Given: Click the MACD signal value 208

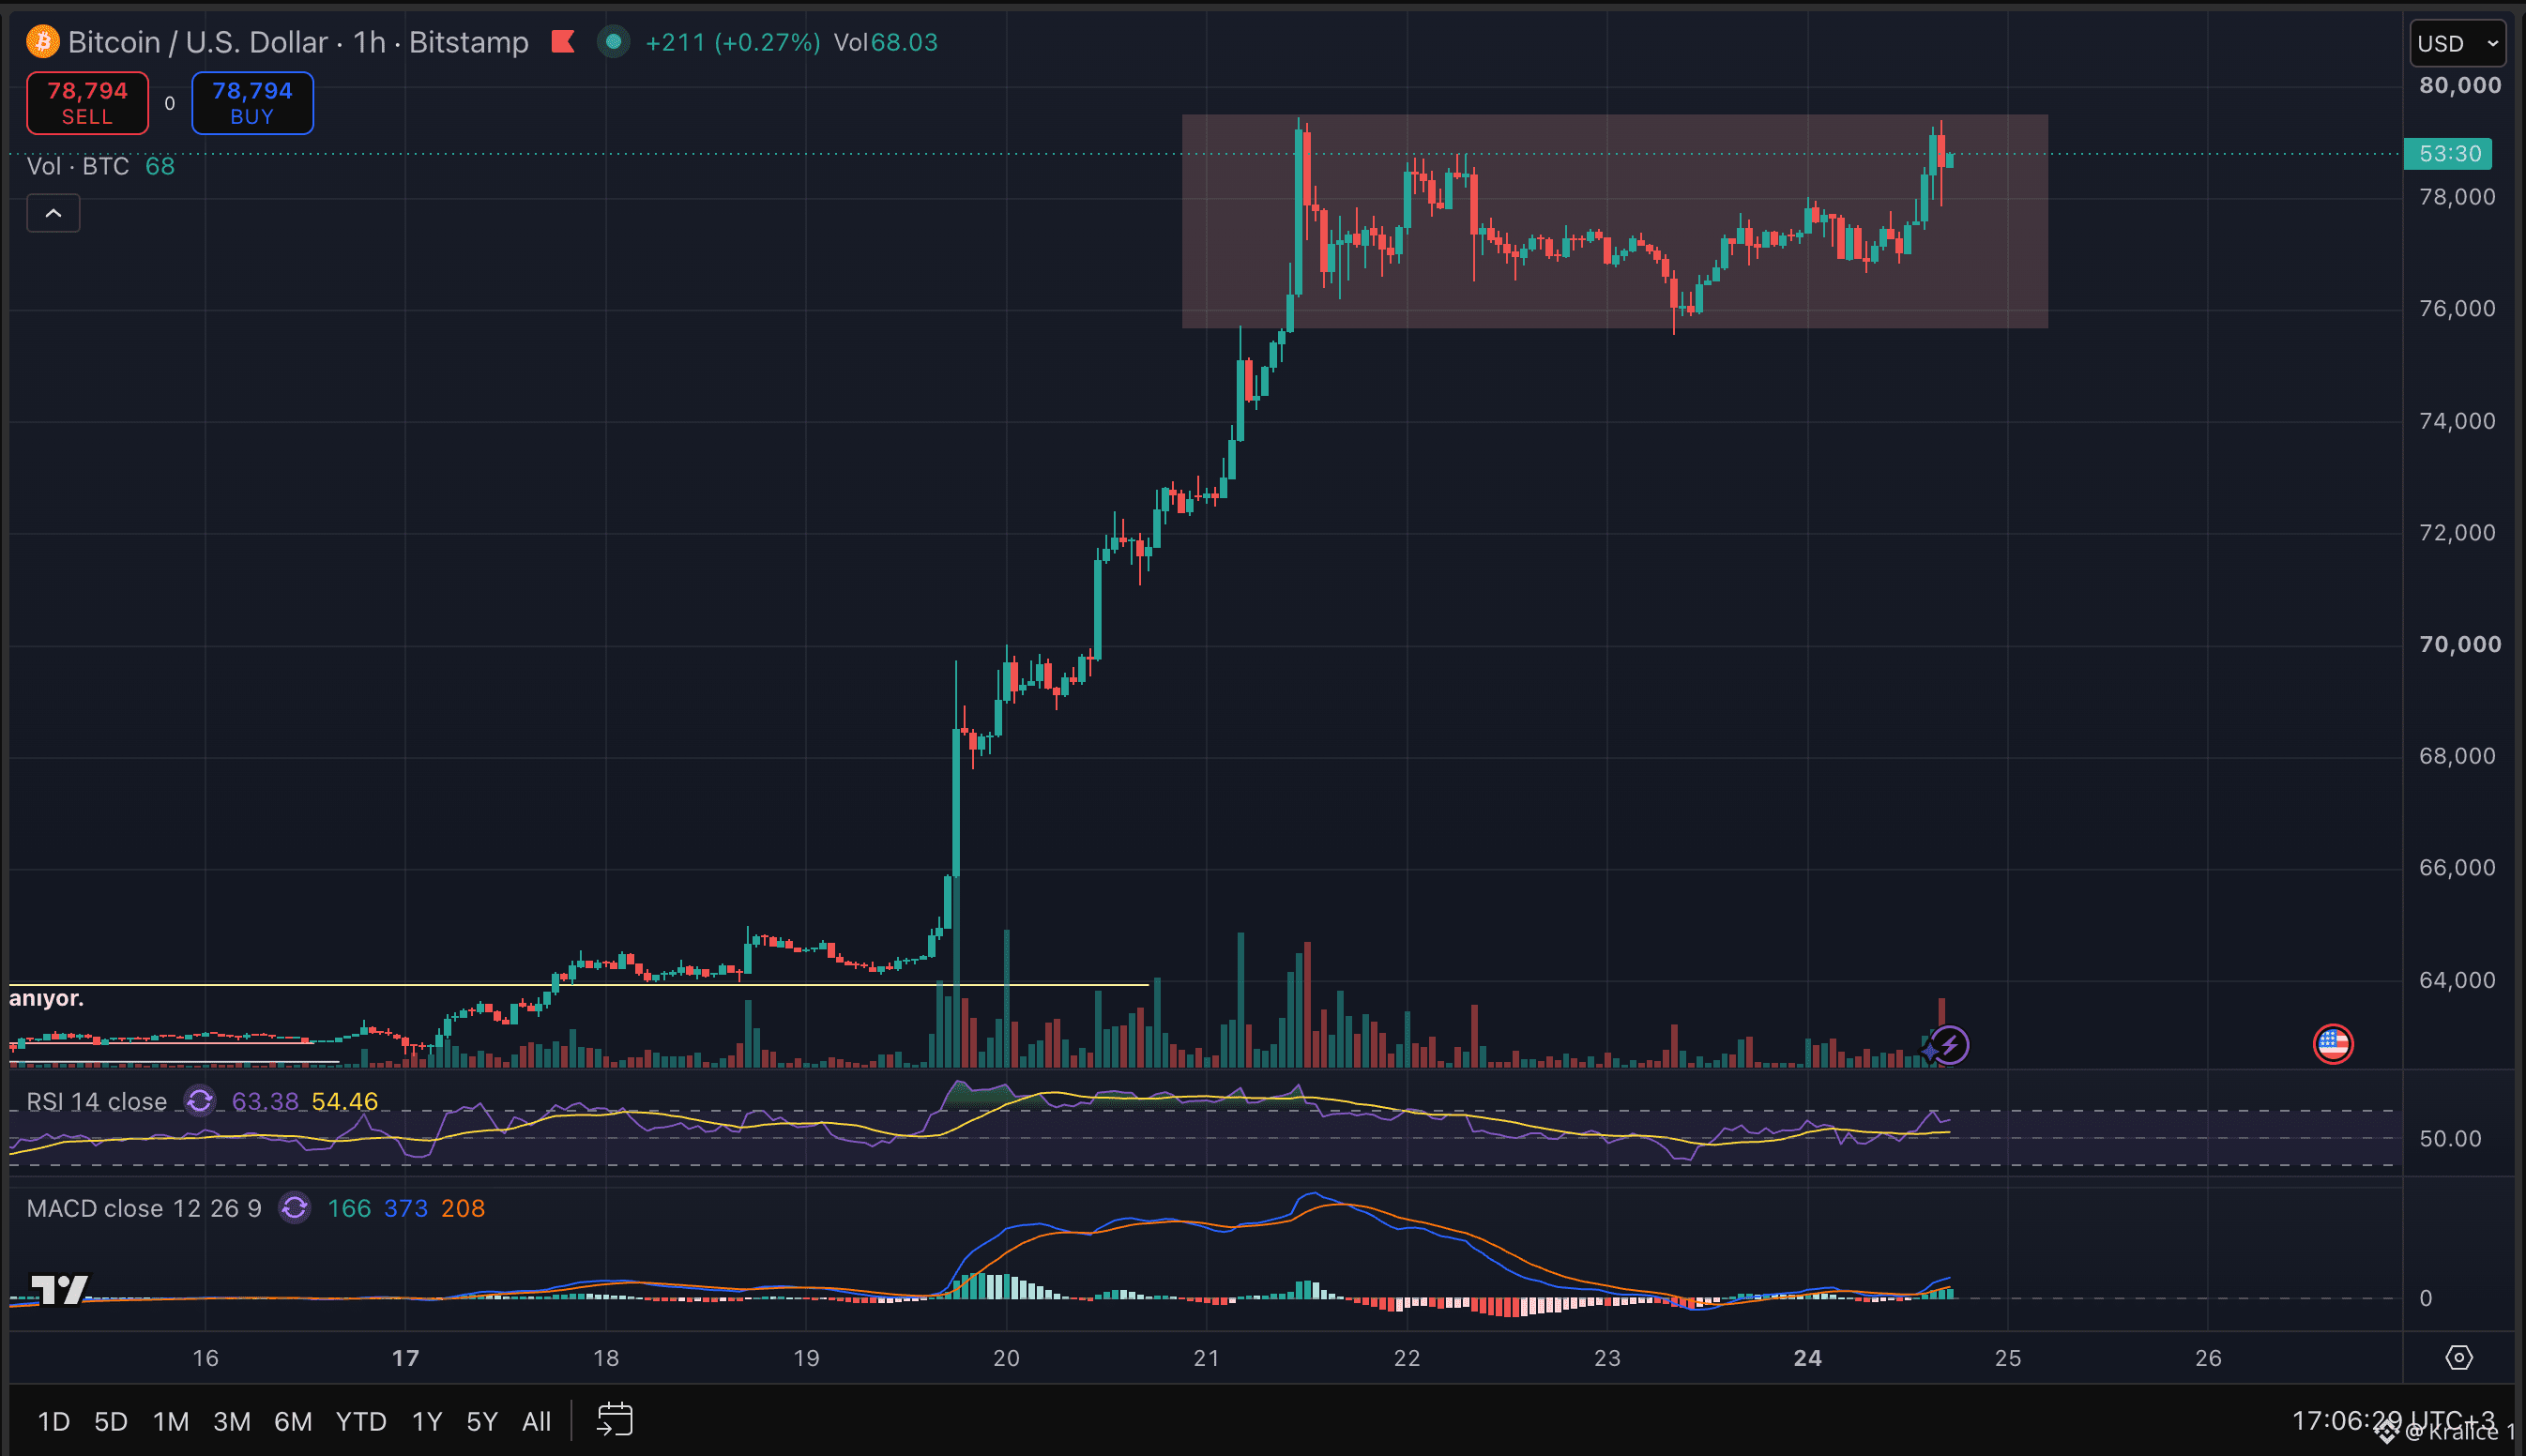Looking at the screenshot, I should (x=463, y=1208).
